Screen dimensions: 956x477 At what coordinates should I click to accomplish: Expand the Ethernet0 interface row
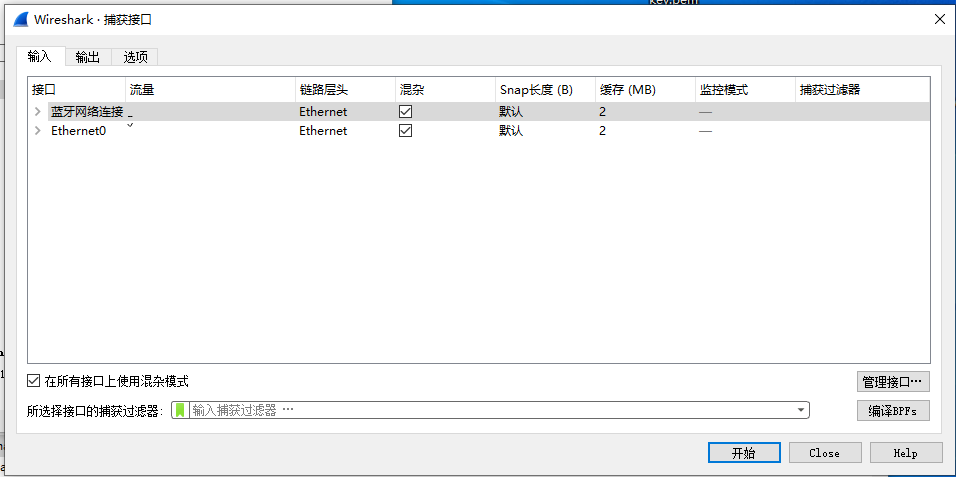(38, 131)
